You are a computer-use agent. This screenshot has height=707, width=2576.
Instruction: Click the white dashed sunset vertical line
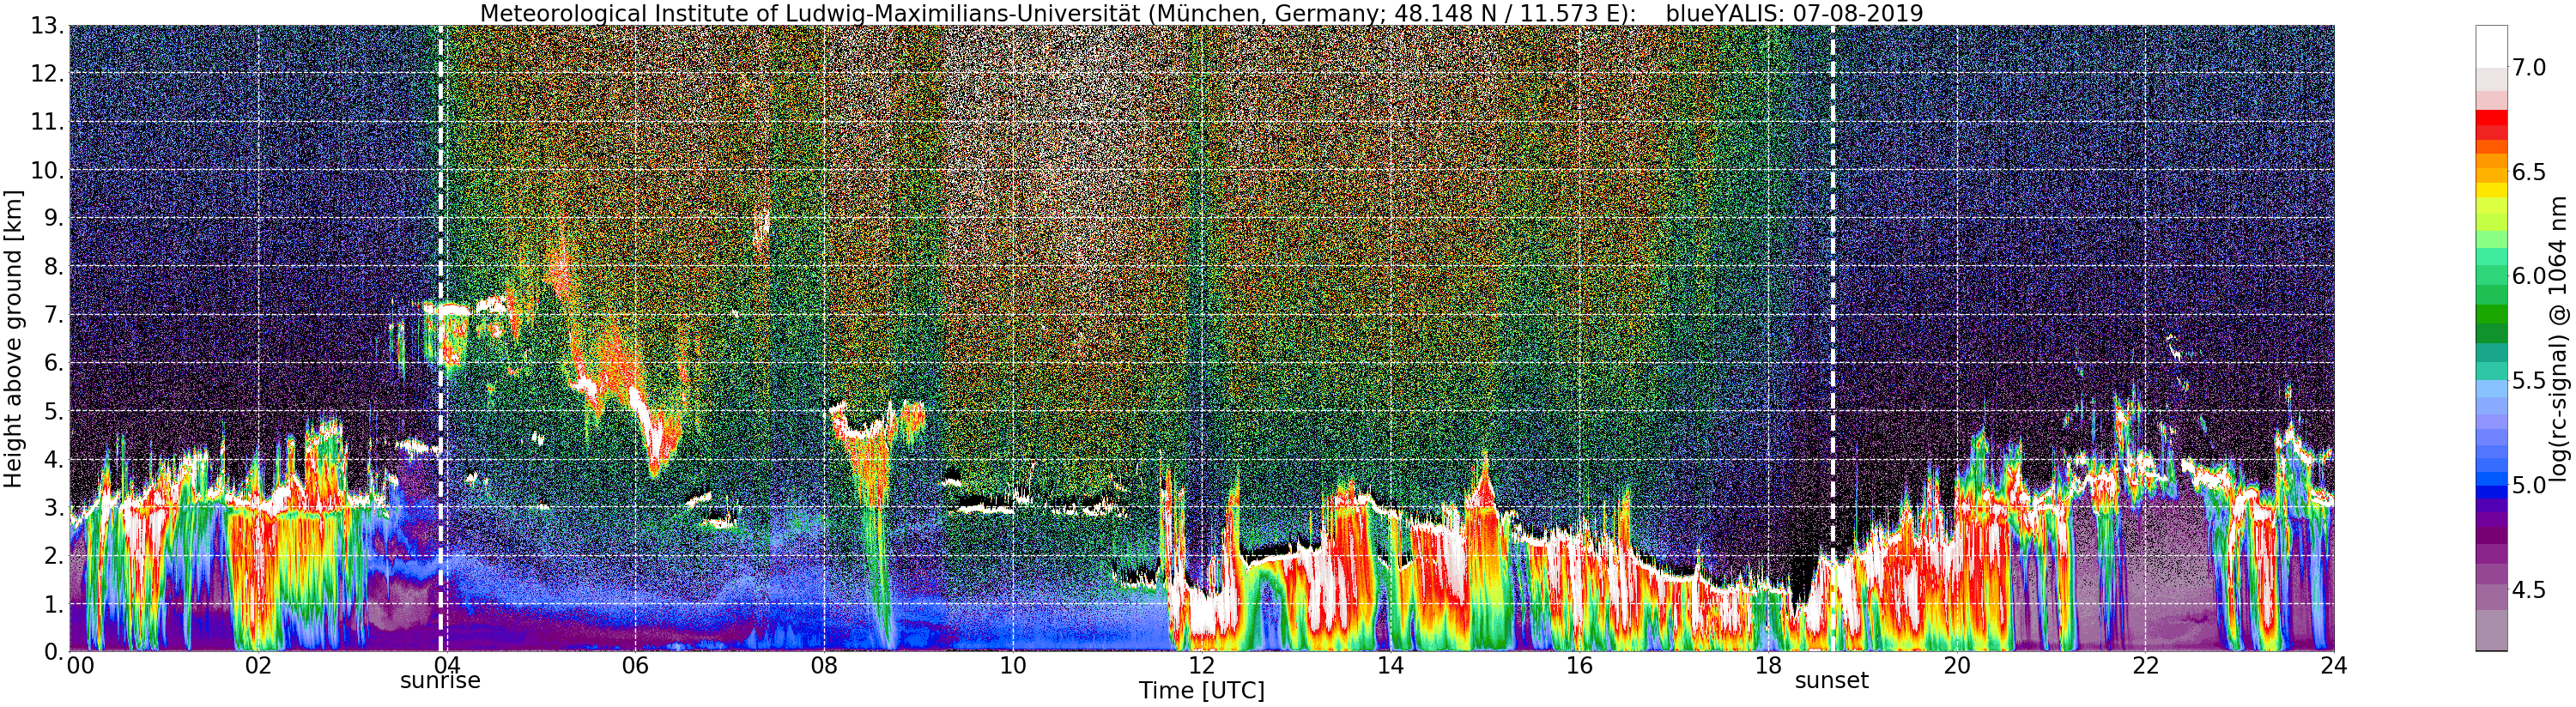pos(1833,338)
